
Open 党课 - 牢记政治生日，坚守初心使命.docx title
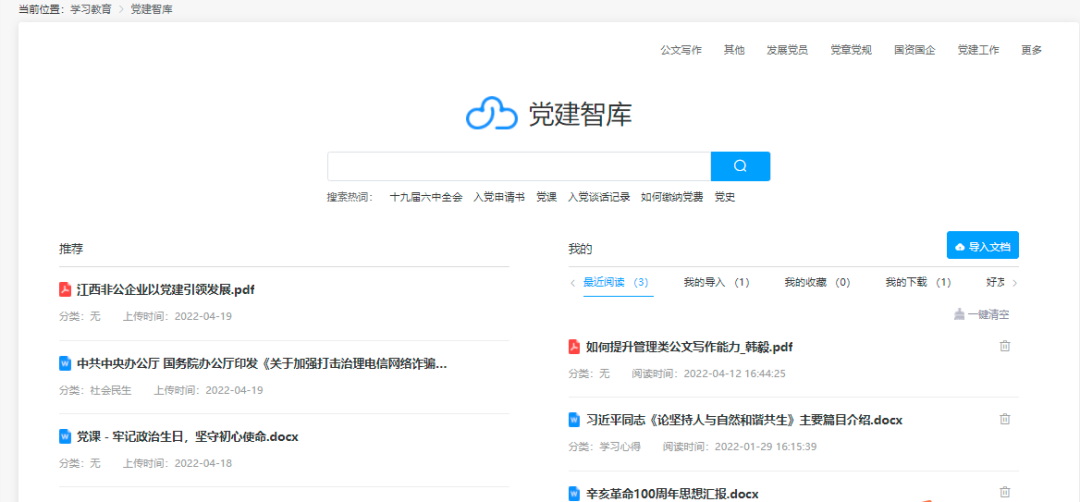(187, 437)
